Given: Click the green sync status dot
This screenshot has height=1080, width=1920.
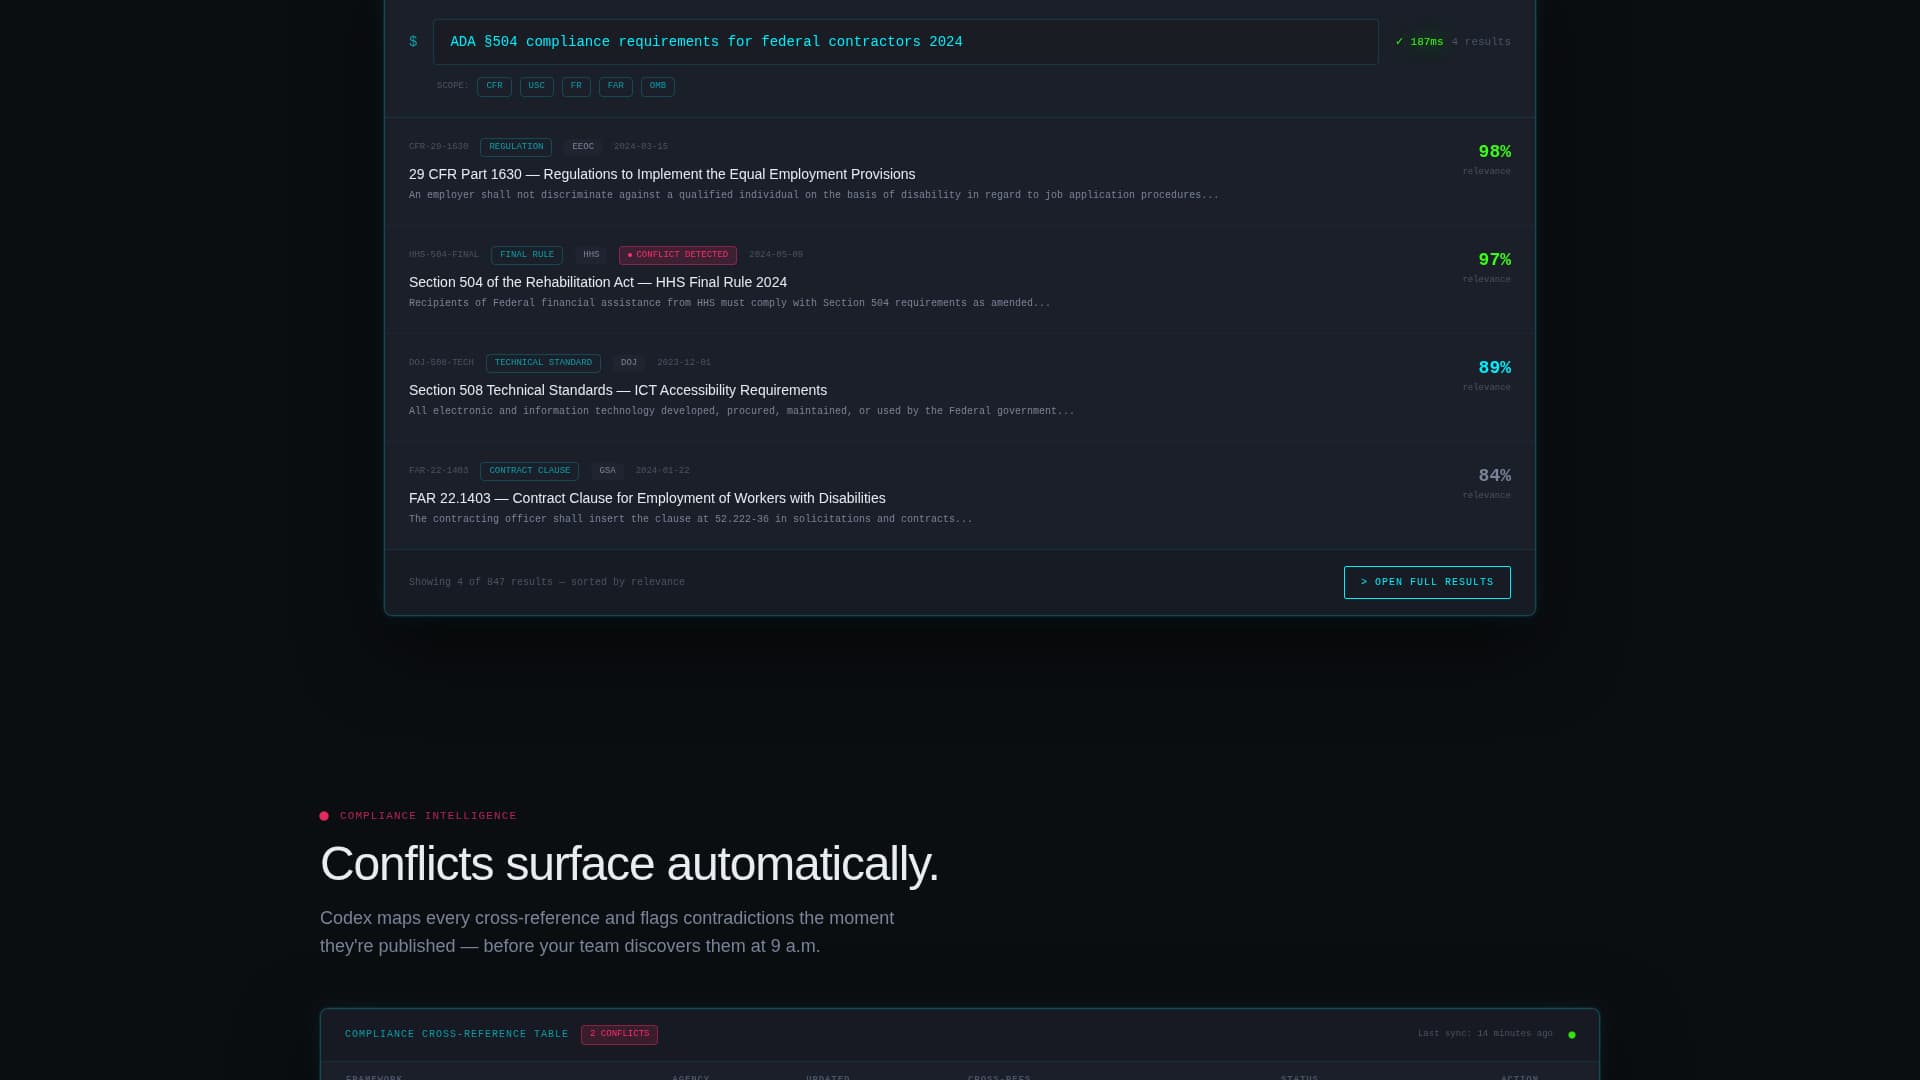Looking at the screenshot, I should click(1572, 1035).
